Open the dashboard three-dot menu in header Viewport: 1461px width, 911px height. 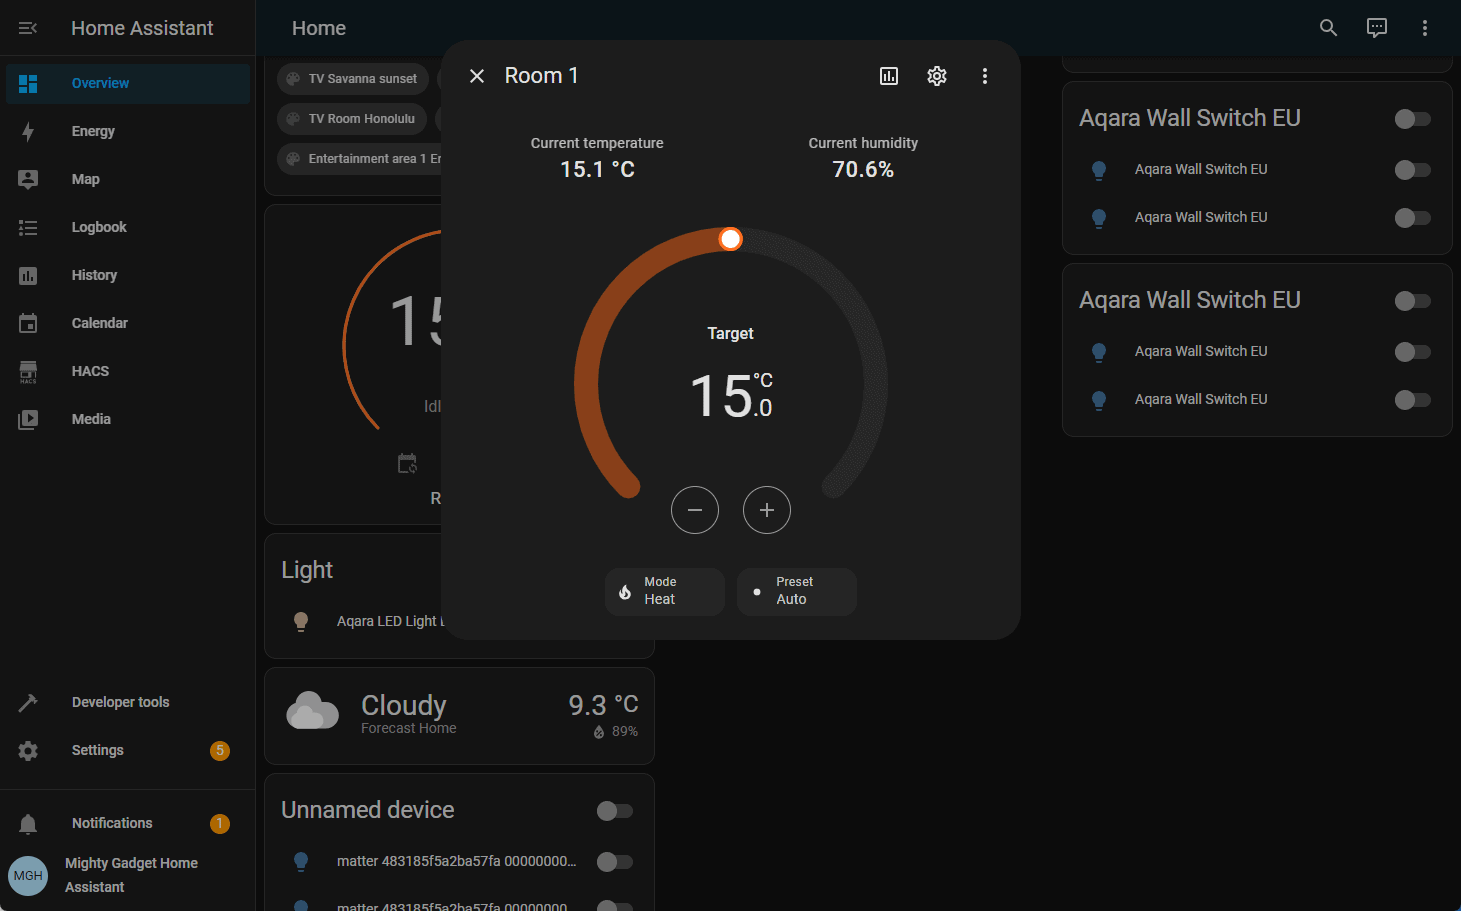click(1424, 28)
